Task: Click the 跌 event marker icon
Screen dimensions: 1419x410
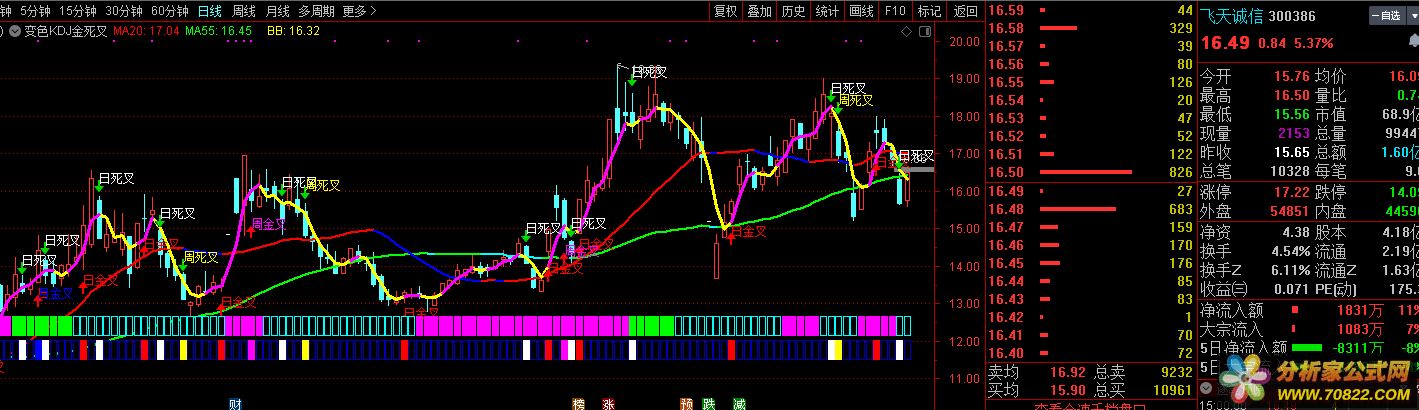Action: point(711,404)
